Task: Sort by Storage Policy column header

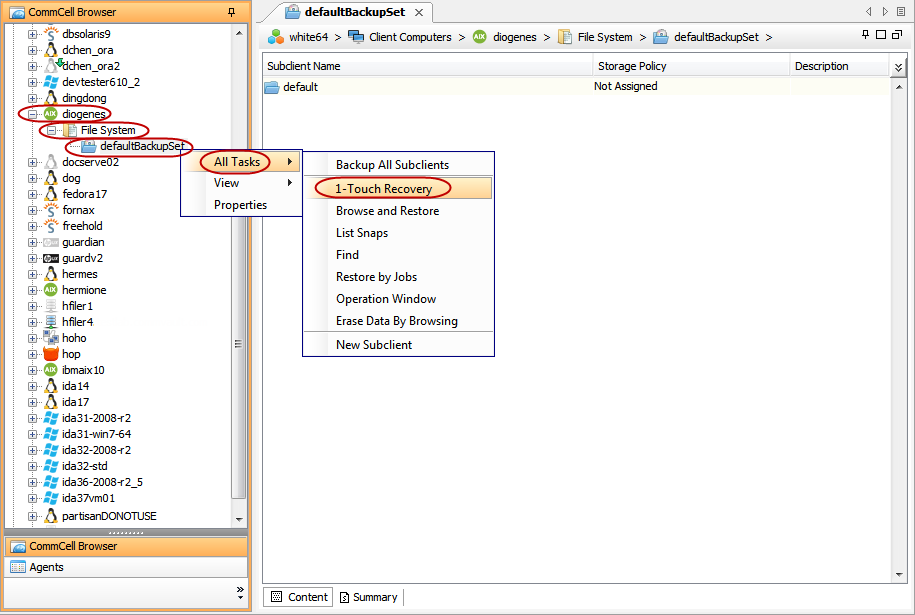Action: (x=632, y=66)
